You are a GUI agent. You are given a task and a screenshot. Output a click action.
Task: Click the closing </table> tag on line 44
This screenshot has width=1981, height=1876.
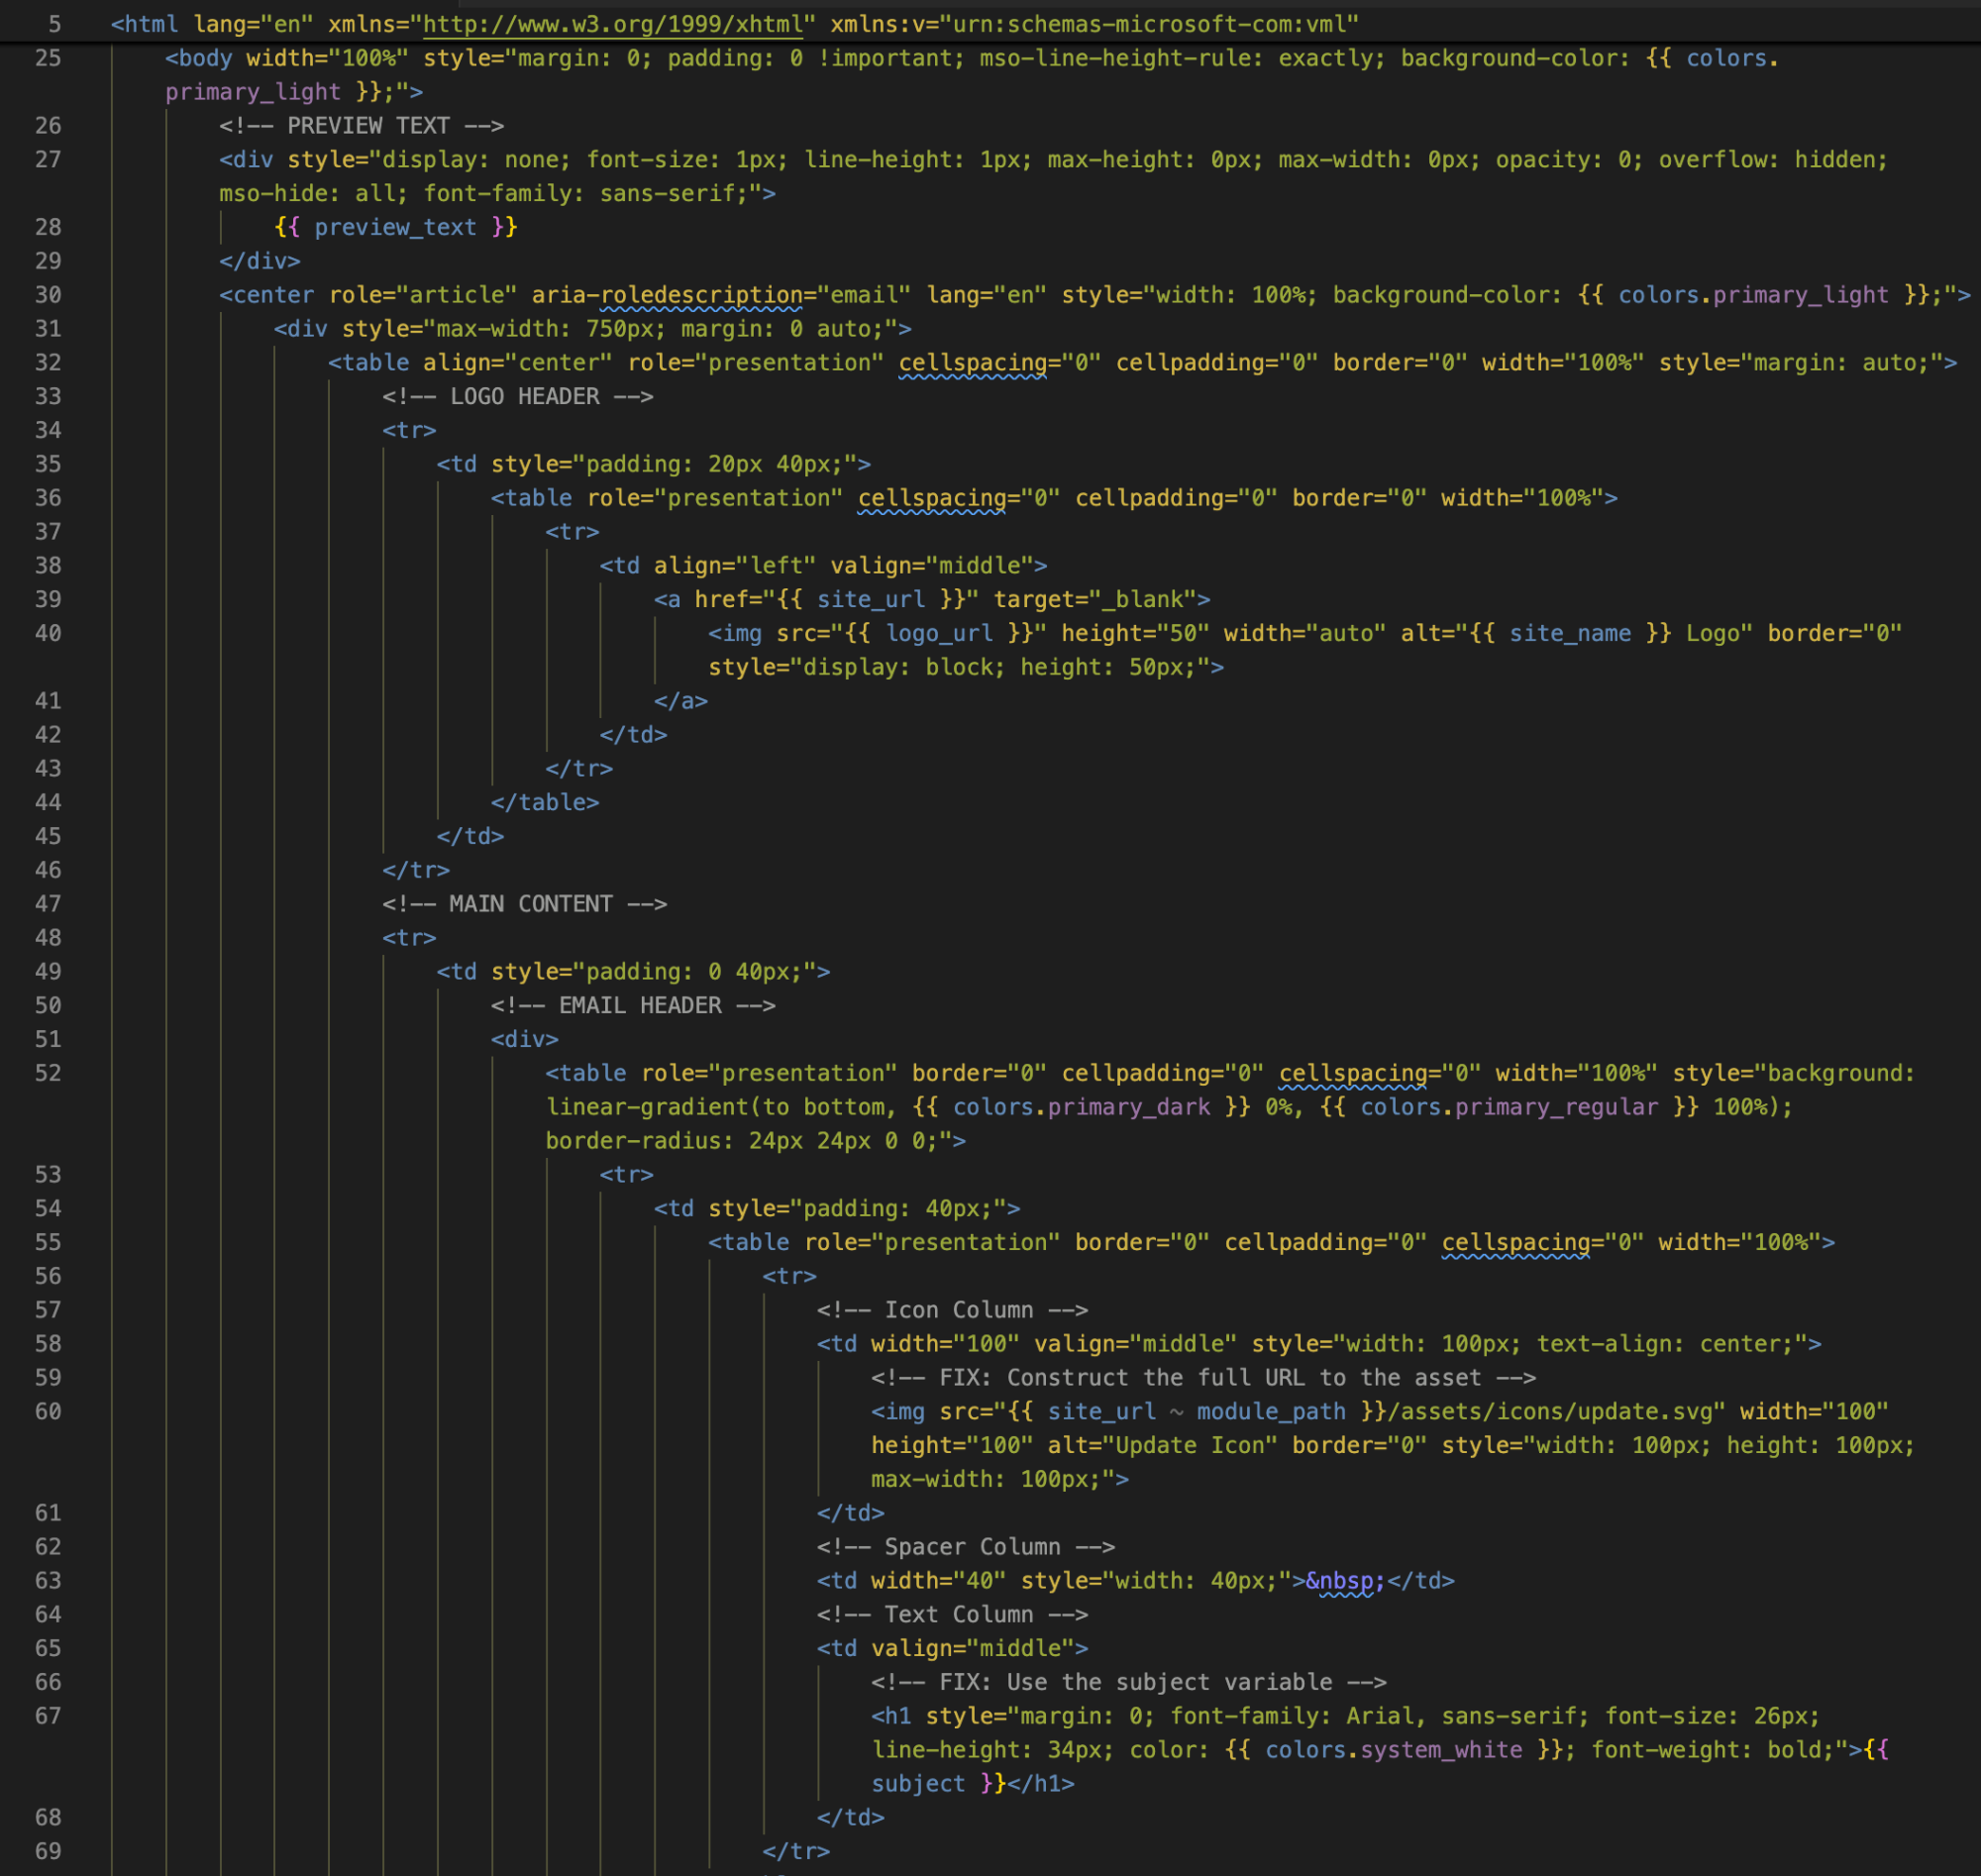[545, 803]
